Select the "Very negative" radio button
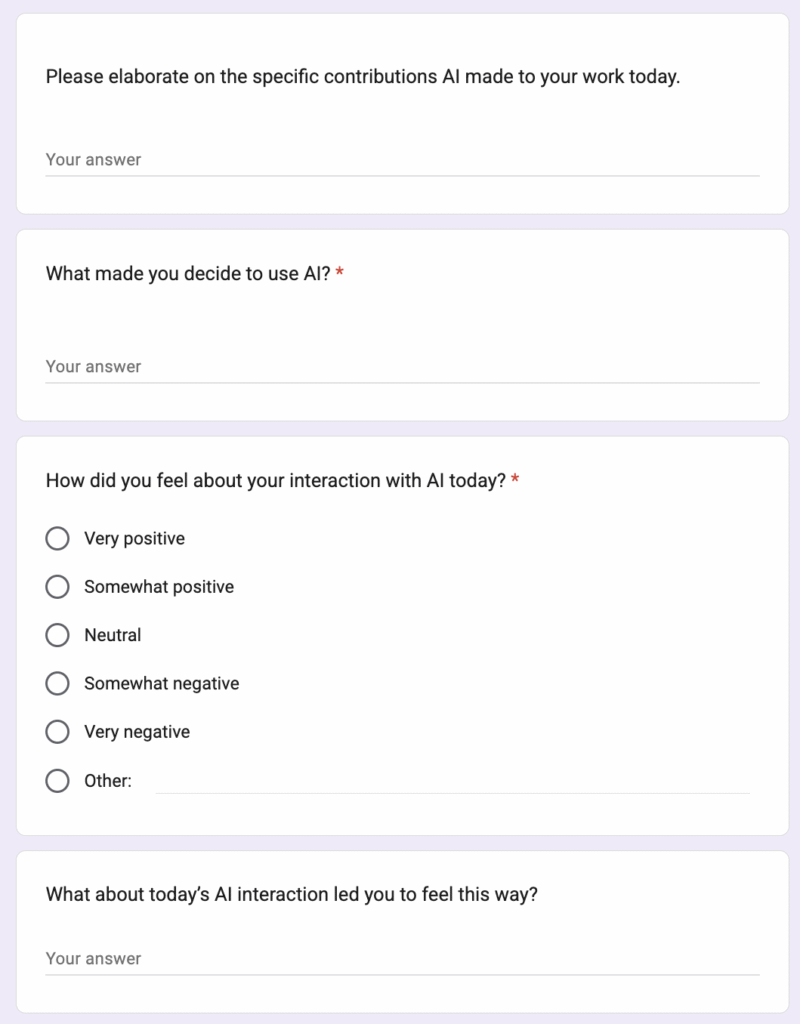The width and height of the screenshot is (800, 1024). [58, 732]
